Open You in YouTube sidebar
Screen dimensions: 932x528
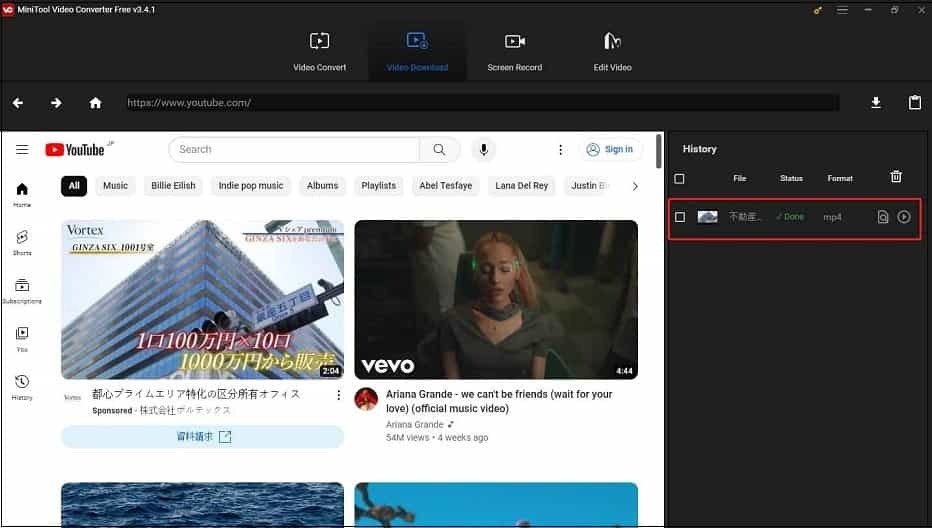(x=22, y=339)
